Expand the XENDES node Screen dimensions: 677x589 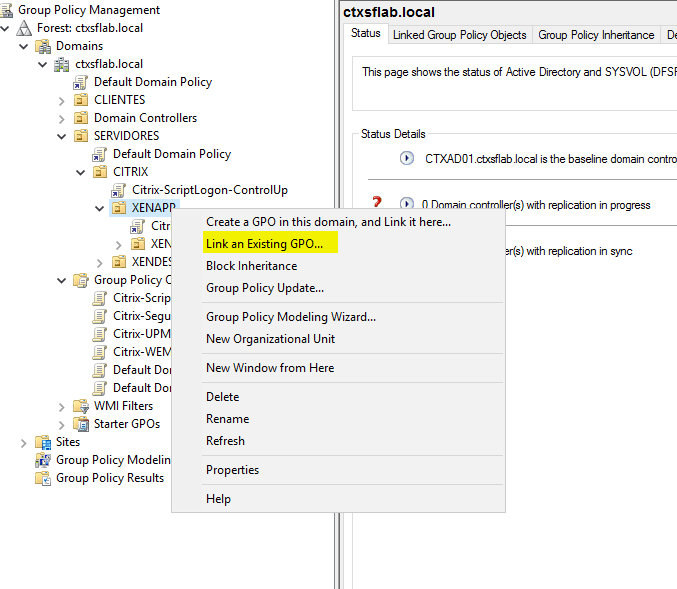click(100, 263)
